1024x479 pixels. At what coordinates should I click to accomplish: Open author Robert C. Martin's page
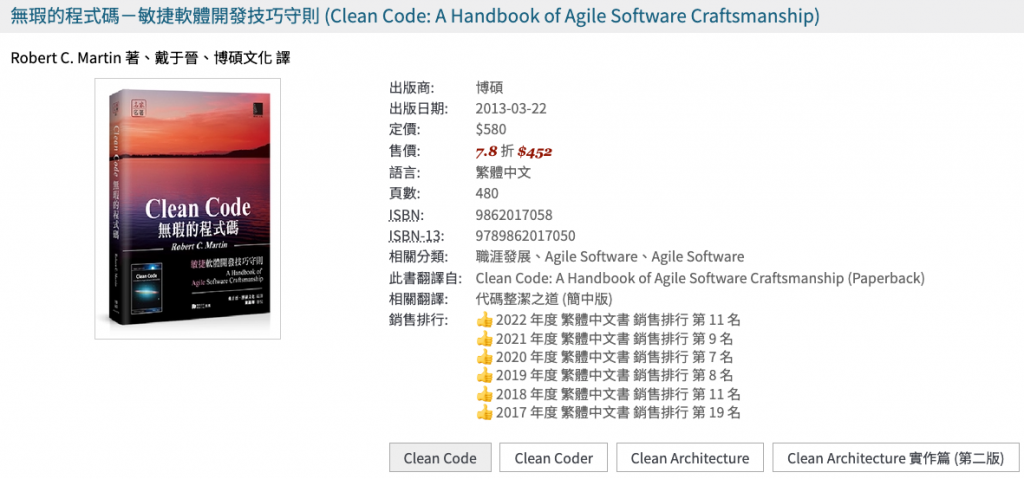(67, 57)
